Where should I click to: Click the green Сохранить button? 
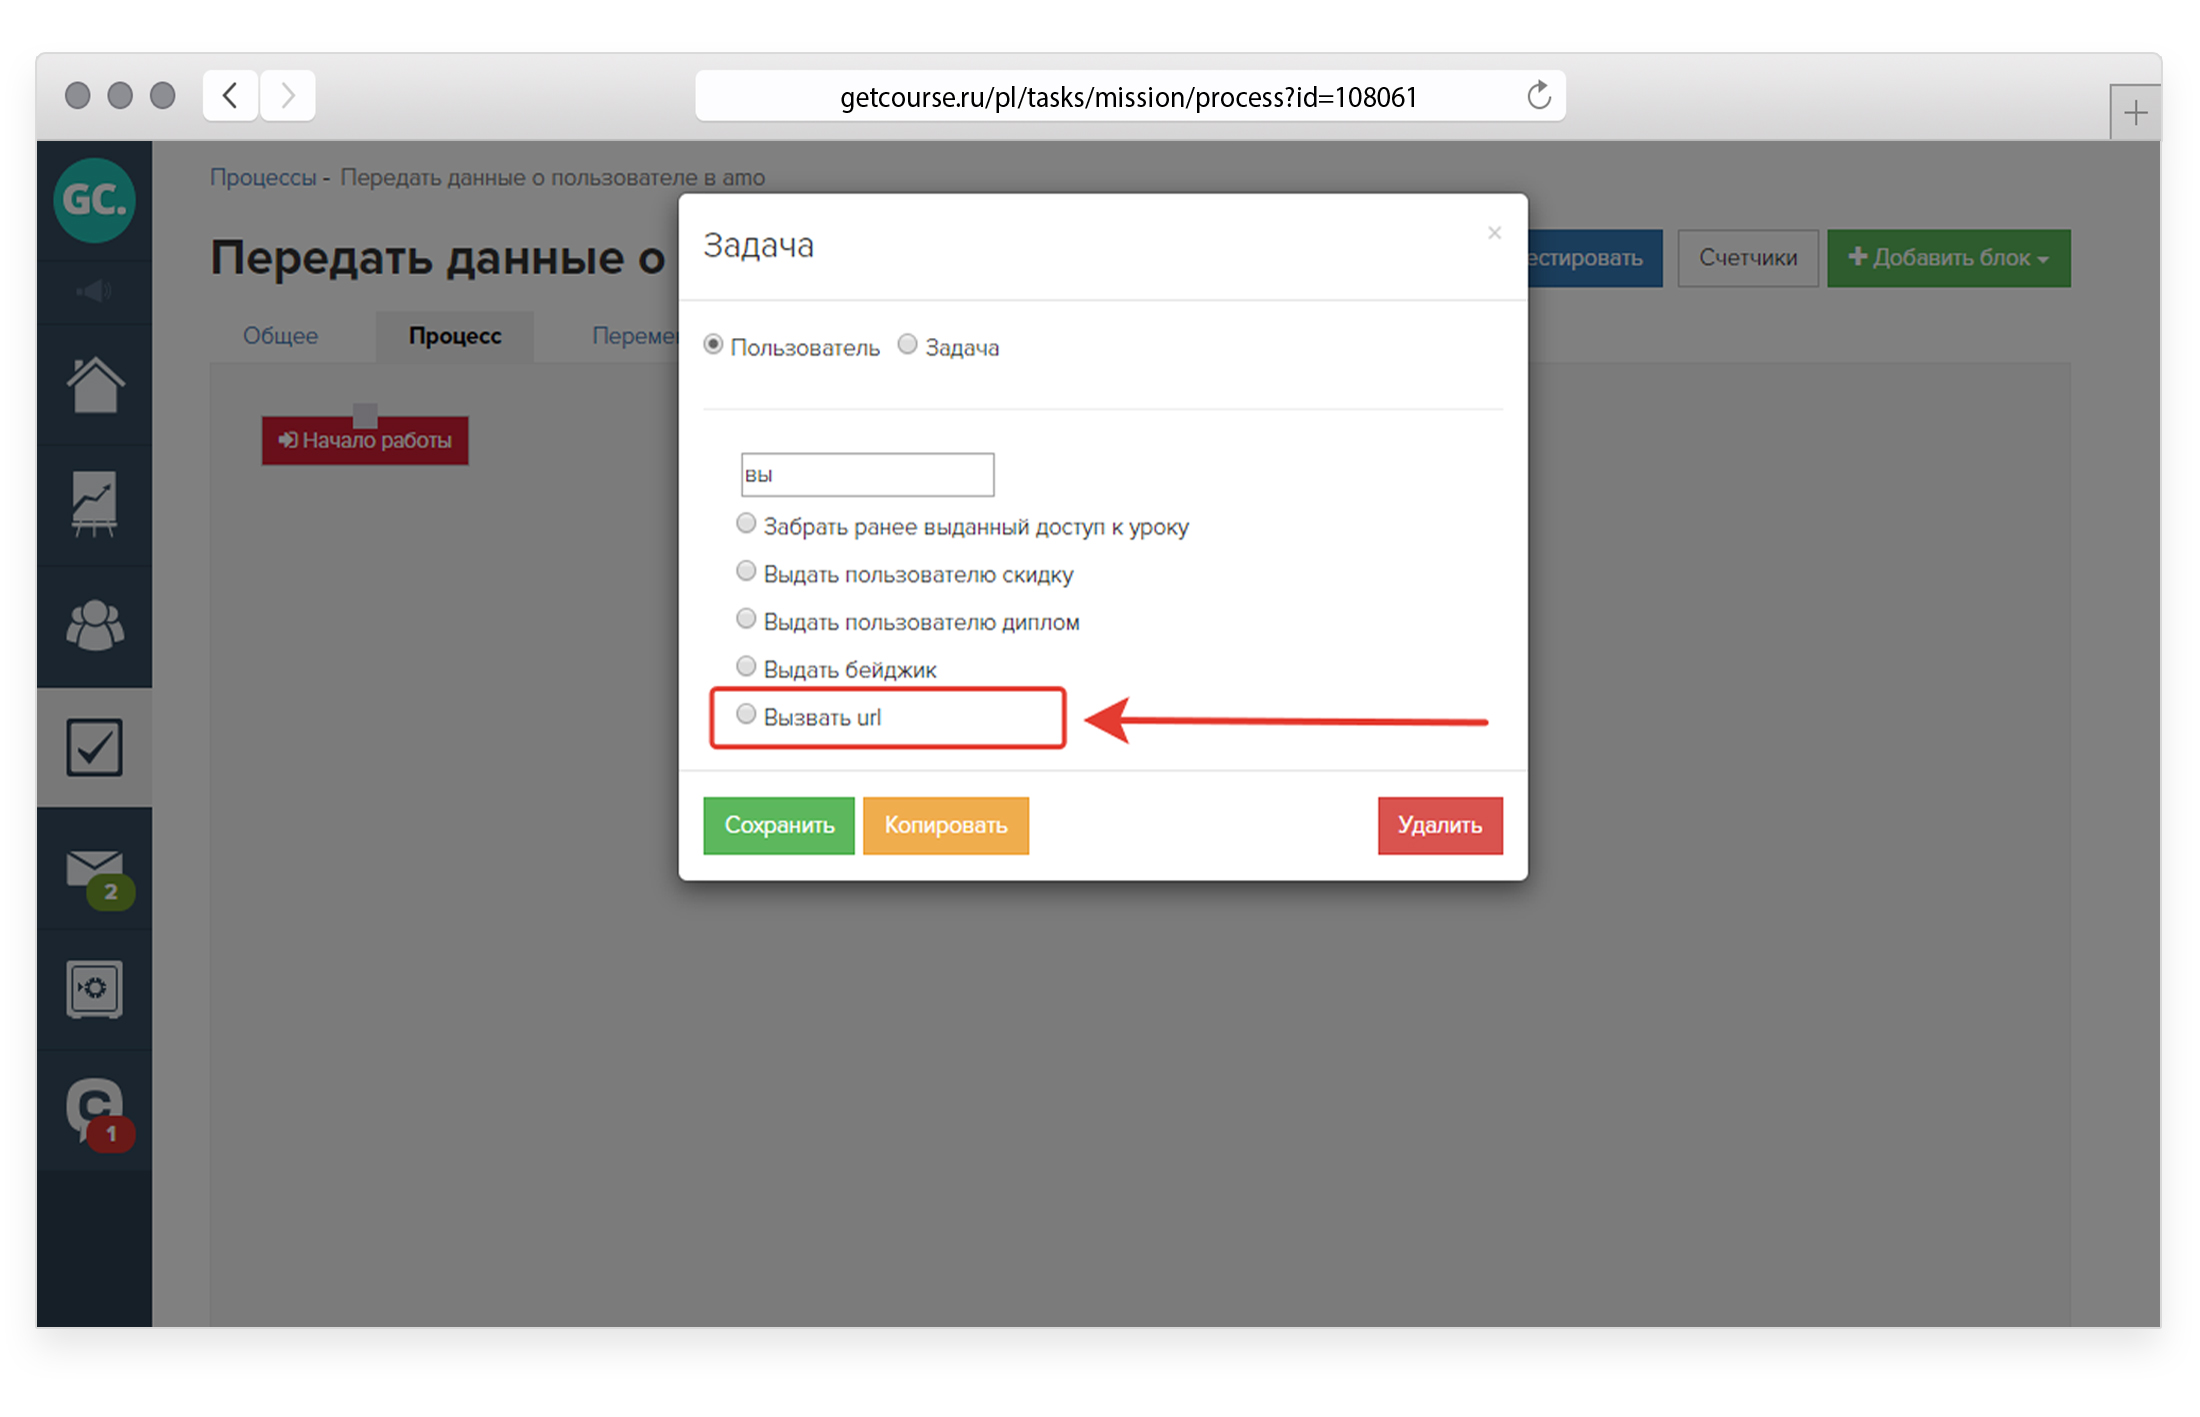tap(778, 825)
